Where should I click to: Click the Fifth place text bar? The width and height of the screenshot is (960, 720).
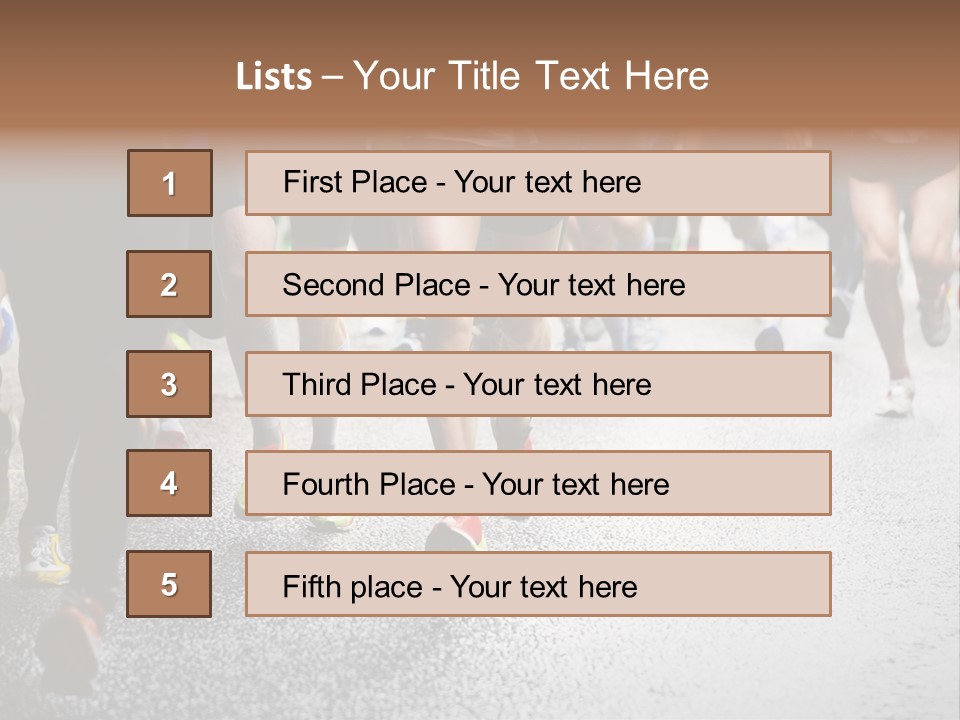tap(538, 584)
